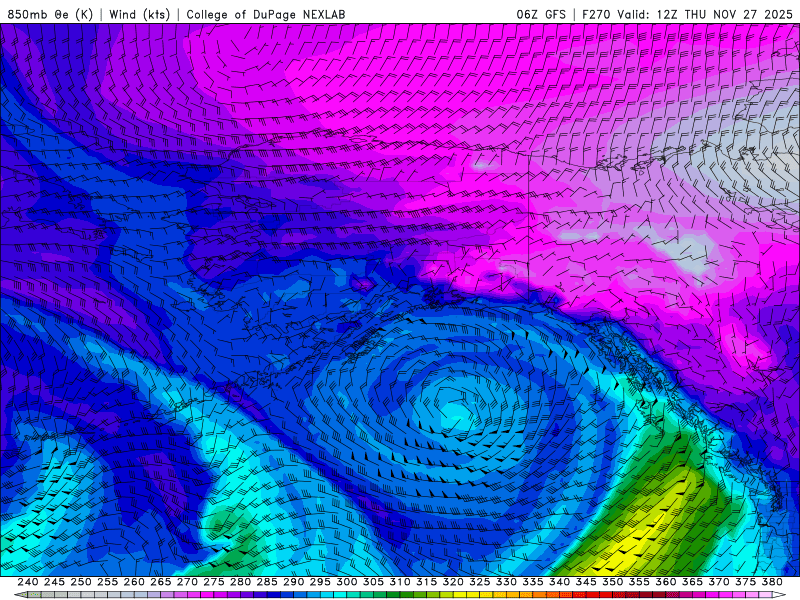
Task: Choose the 315 legend label
Action: [x=426, y=582]
